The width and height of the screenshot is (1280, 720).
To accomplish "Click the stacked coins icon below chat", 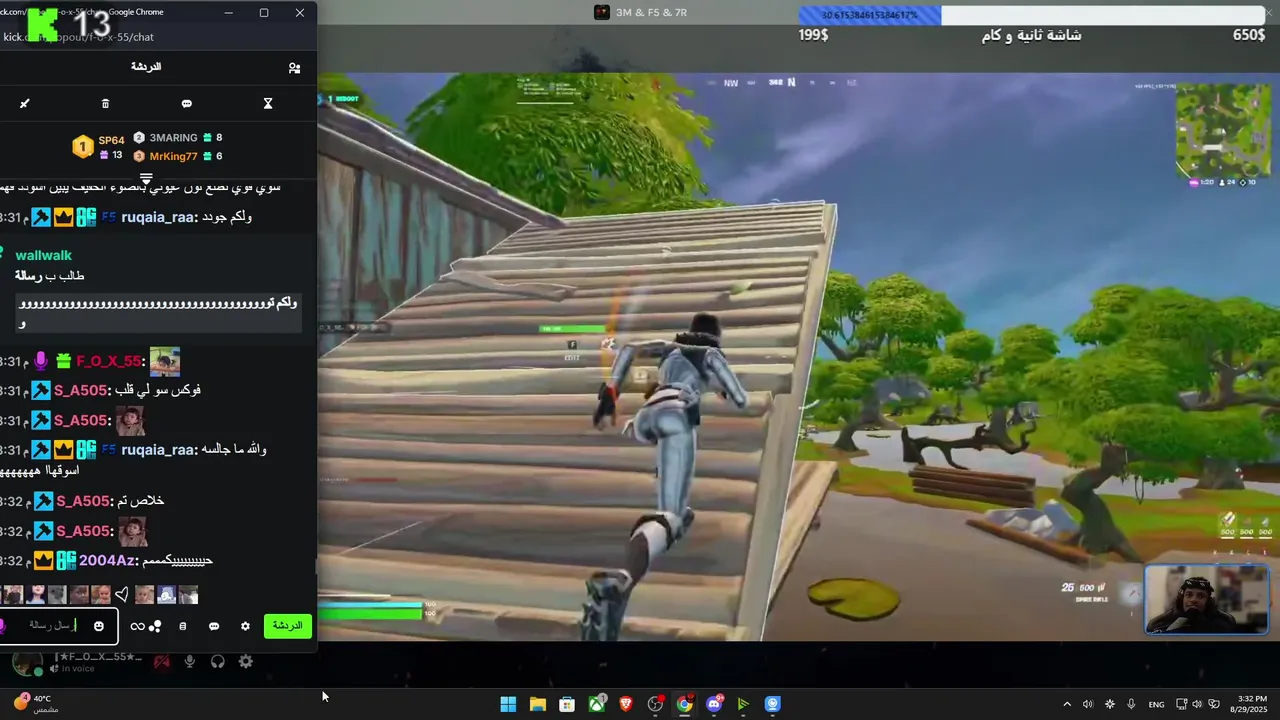I will tap(182, 627).
